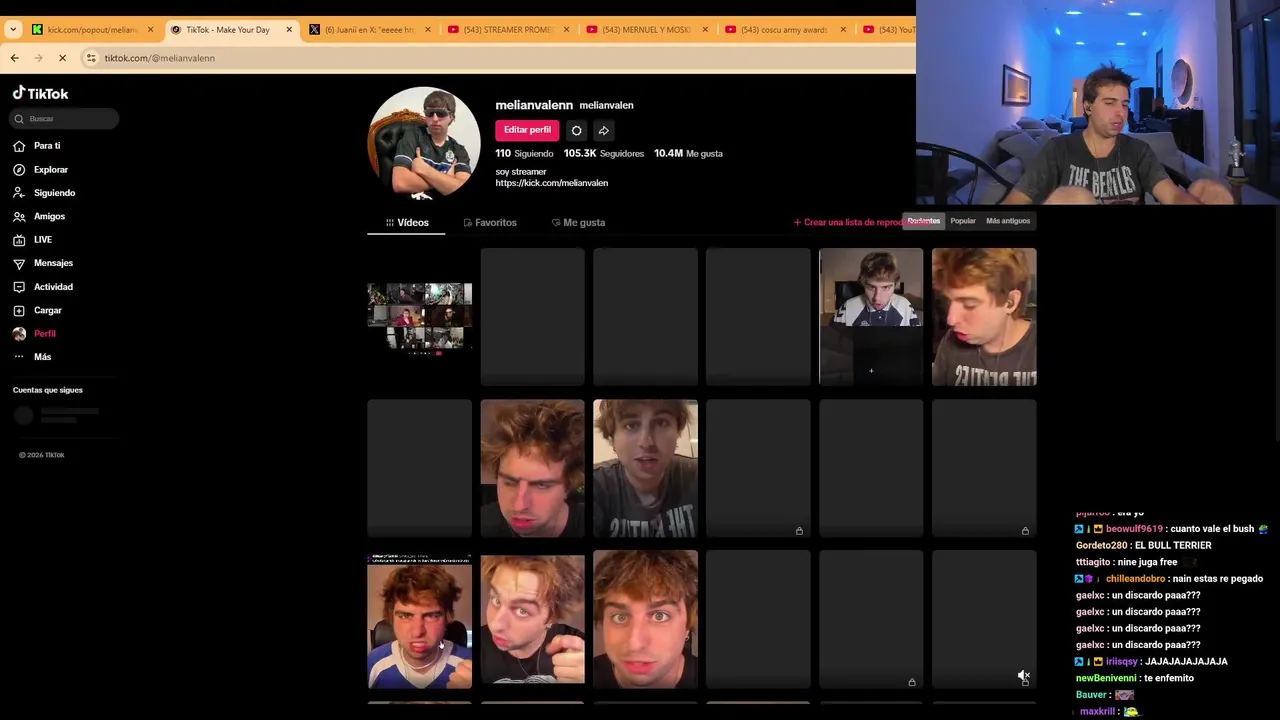Click site info icon in address bar
Image resolution: width=1280 pixels, height=720 pixels.
pyautogui.click(x=91, y=58)
